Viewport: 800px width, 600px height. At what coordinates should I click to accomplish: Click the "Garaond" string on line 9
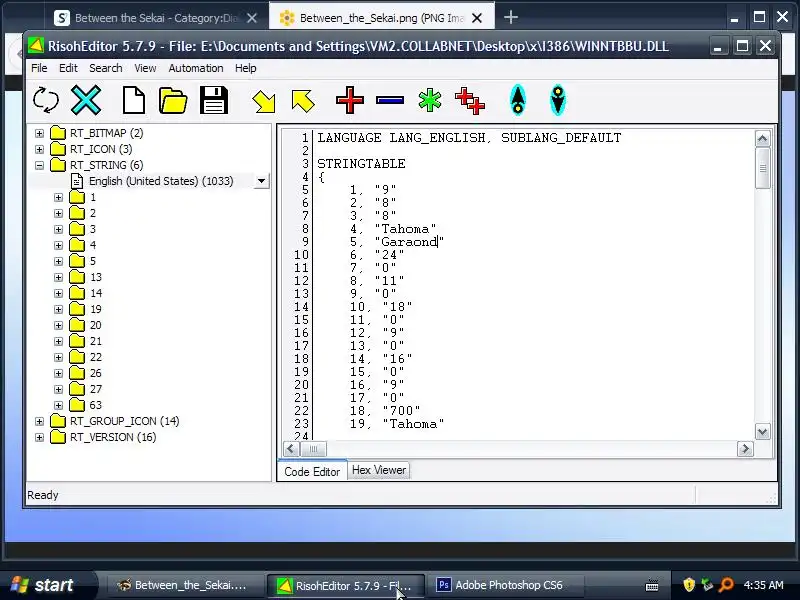409,242
